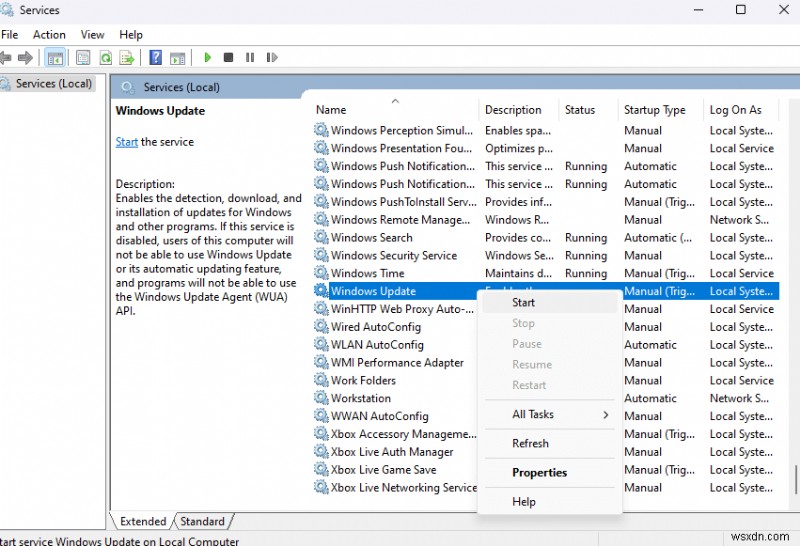
Task: Open the View menu
Action: (x=92, y=35)
